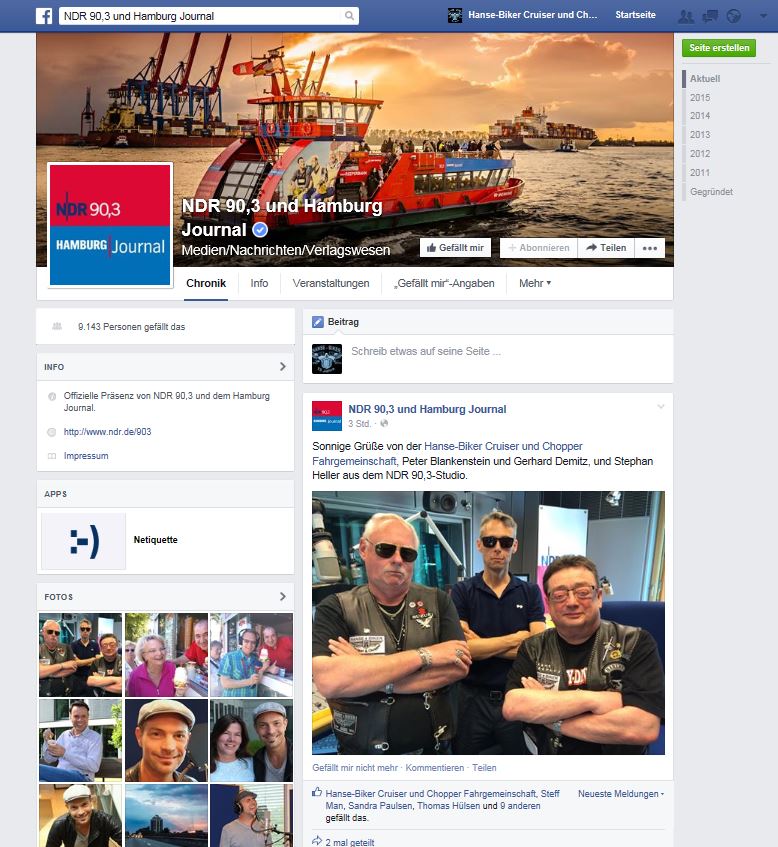Click Hanse-Biker profile avatar in top bar
The height and width of the screenshot is (847, 778).
[x=455, y=16]
